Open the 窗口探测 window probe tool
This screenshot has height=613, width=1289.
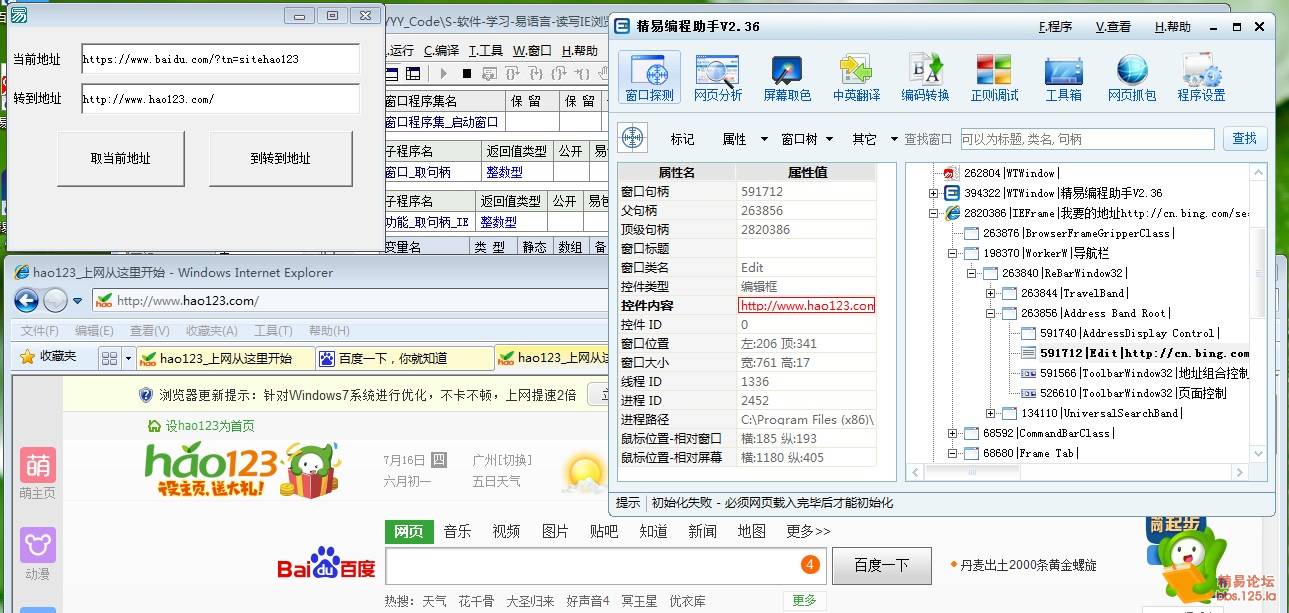pyautogui.click(x=649, y=78)
